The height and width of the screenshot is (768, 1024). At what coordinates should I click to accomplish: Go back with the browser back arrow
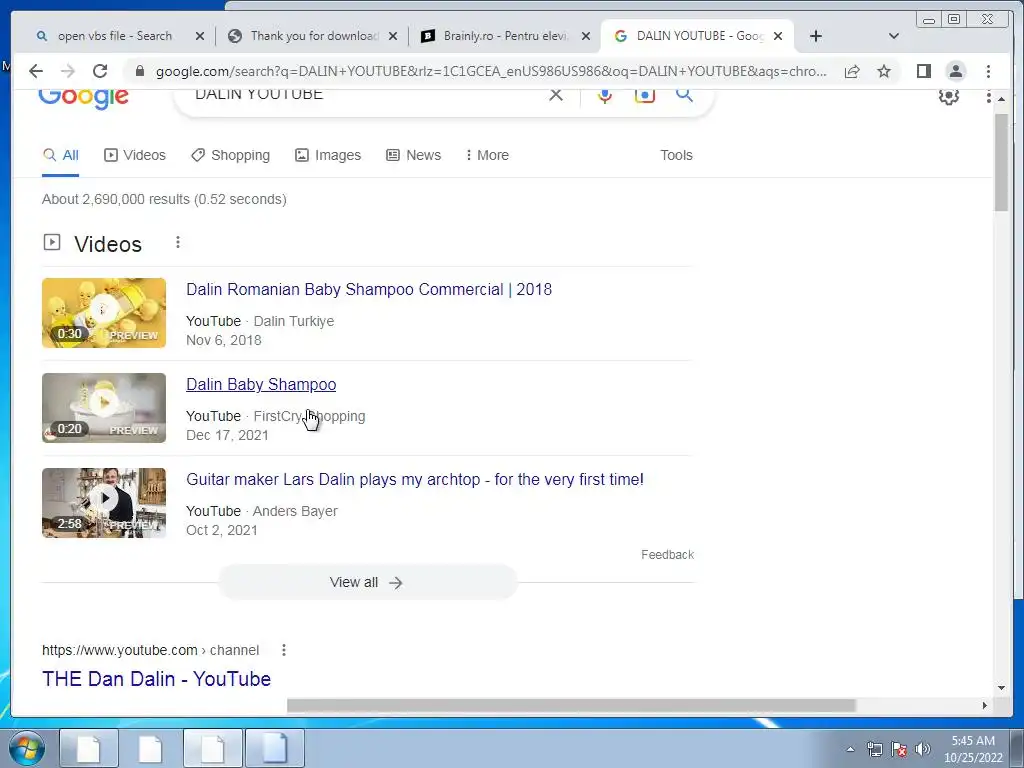36,71
